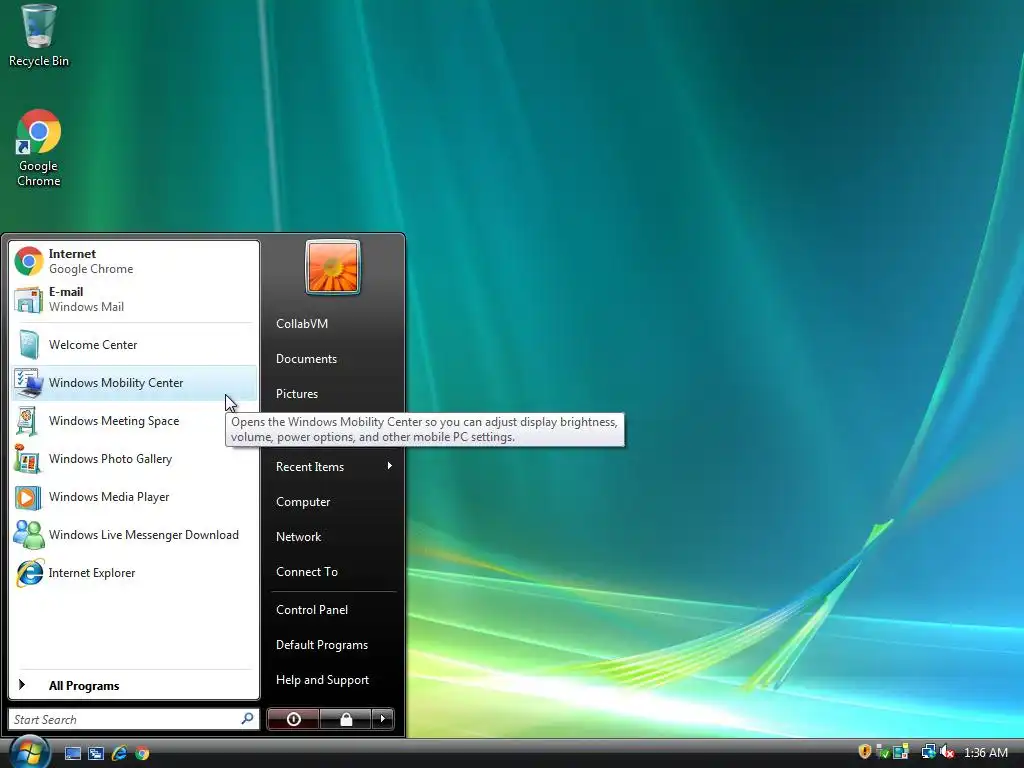Viewport: 1024px width, 768px height.
Task: Launch Internet Explorer from Start menu
Action: [133, 573]
